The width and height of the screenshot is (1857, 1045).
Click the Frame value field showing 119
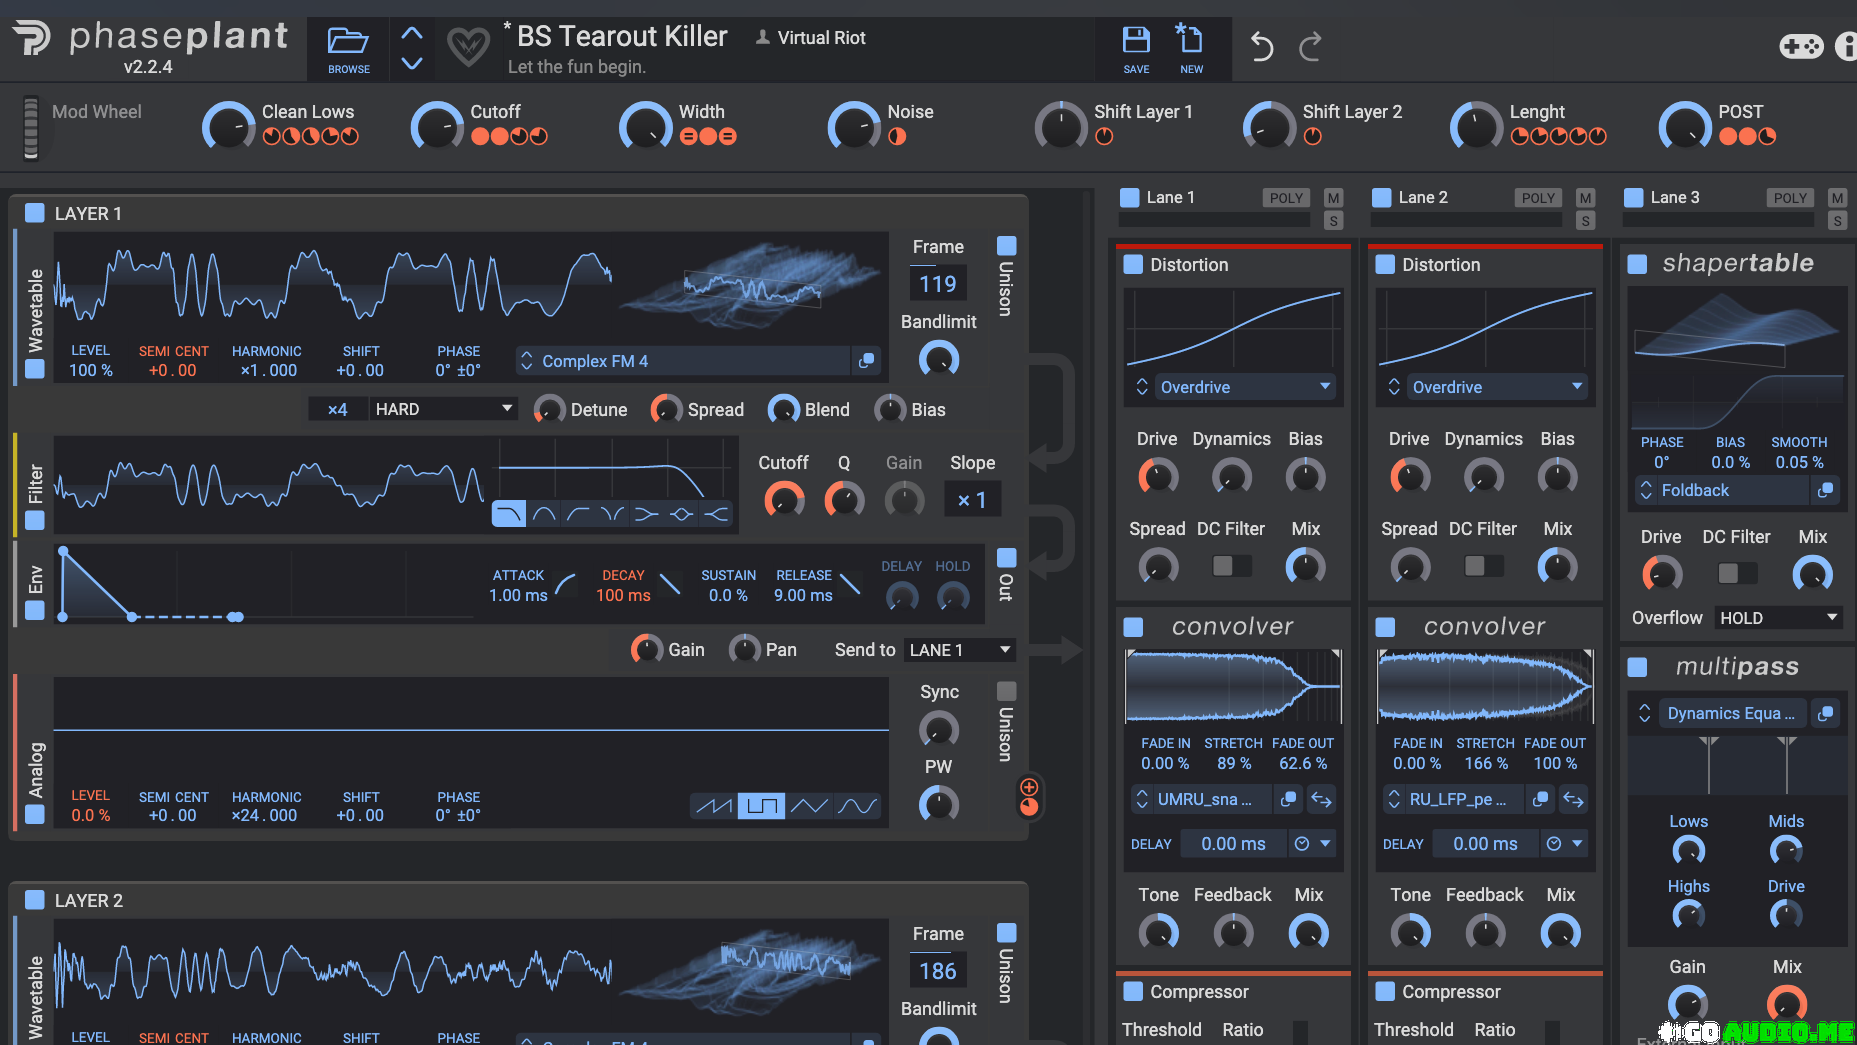[937, 284]
